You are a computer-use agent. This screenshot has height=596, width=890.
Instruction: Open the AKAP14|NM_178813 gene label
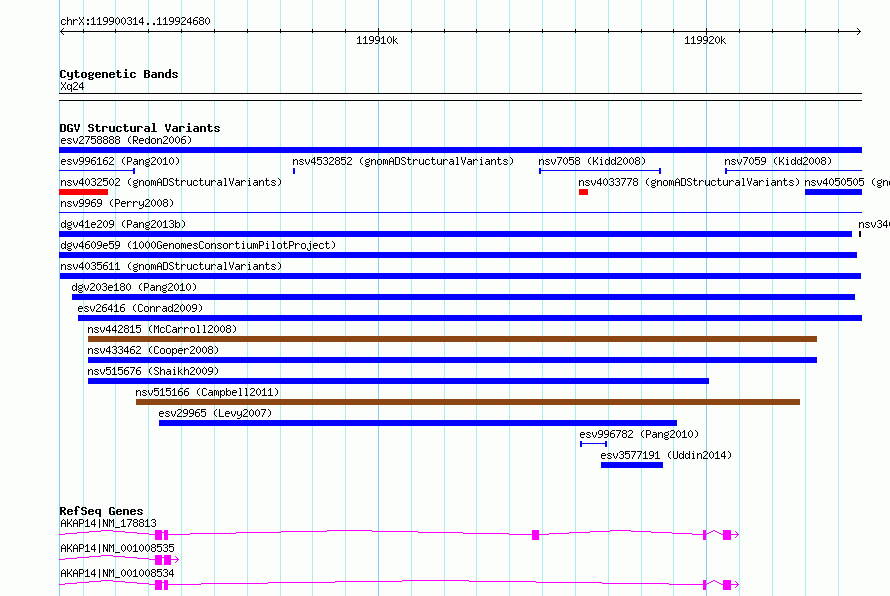coord(108,523)
